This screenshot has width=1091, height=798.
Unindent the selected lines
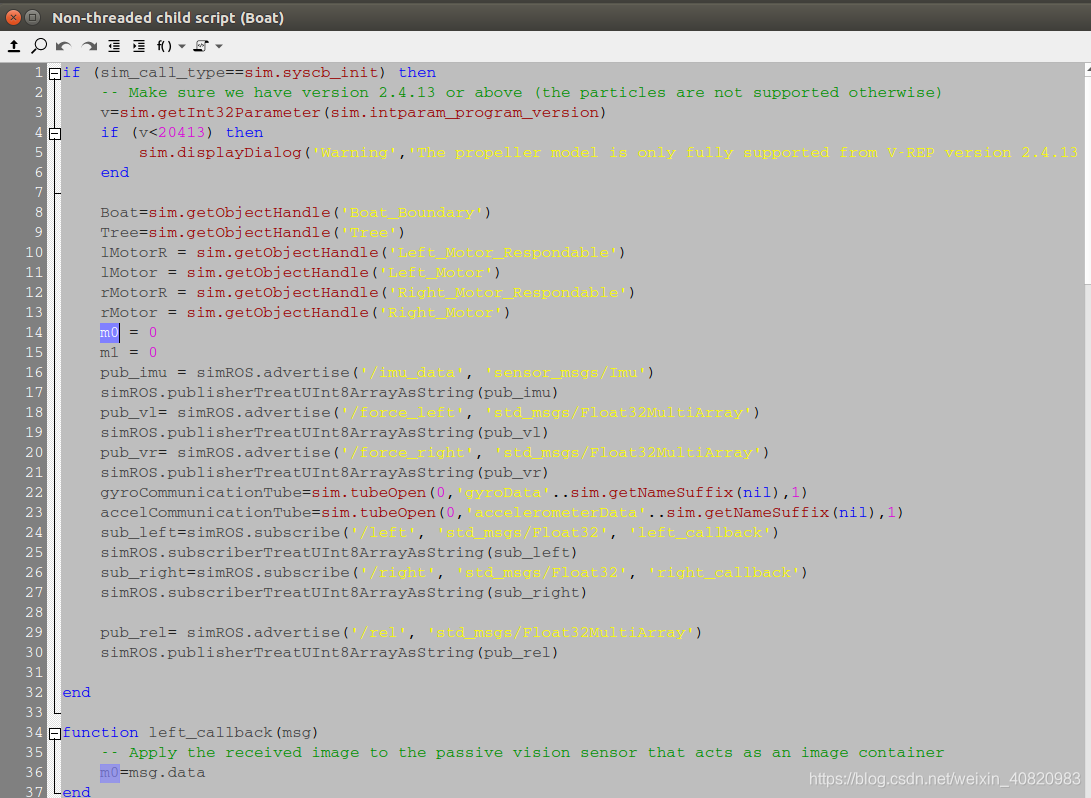(x=114, y=46)
